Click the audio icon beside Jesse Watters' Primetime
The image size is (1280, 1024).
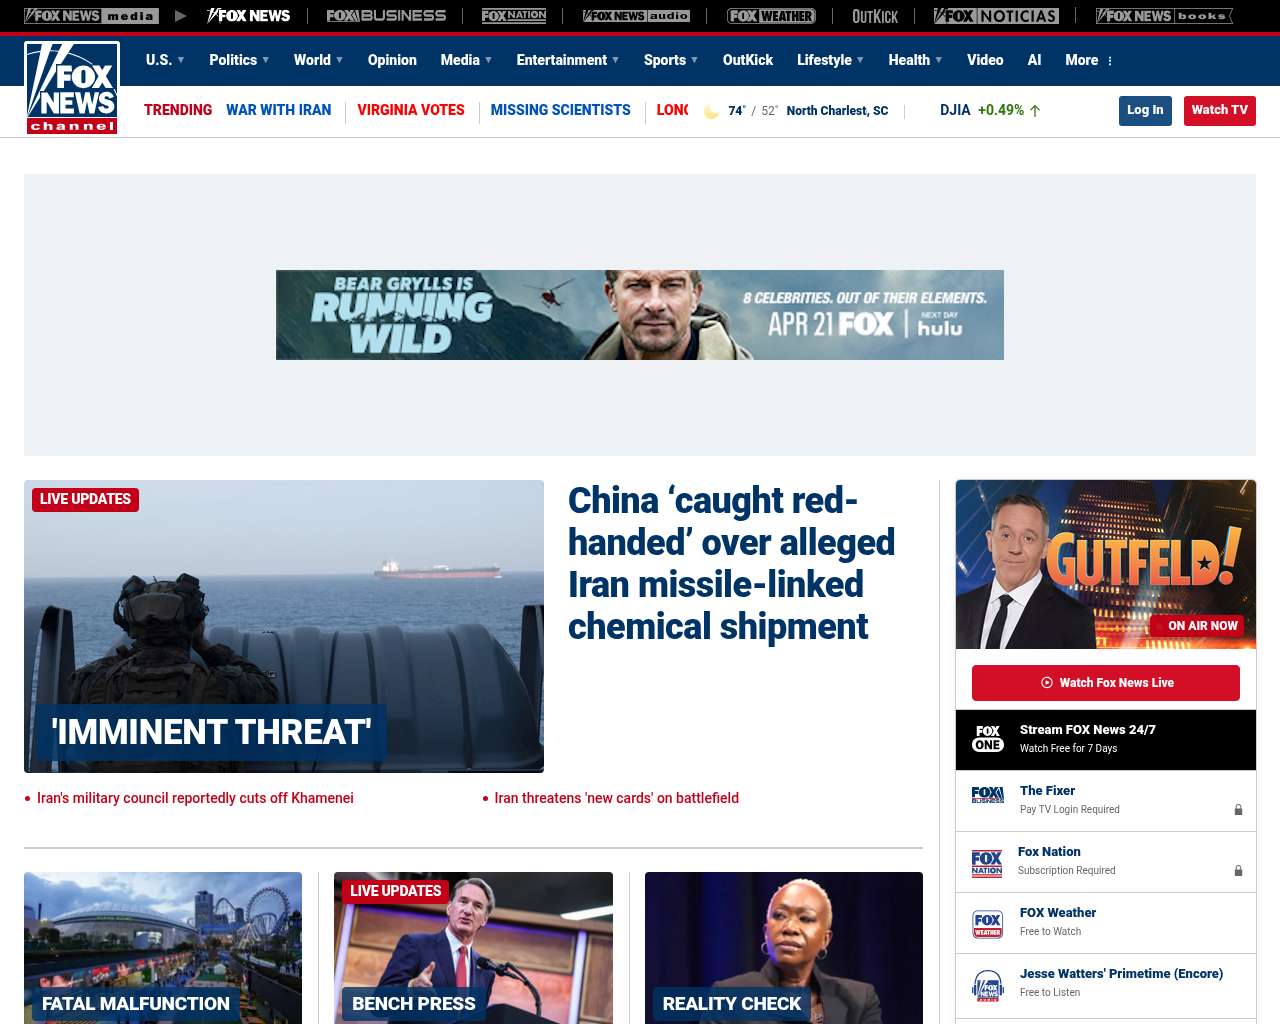click(x=988, y=985)
